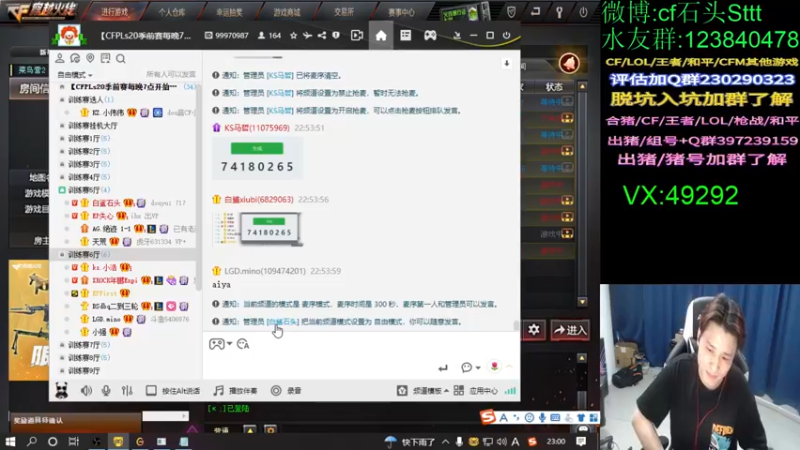800x450 pixels.
Task: Select user 小强 in channel list
Action: [99, 332]
